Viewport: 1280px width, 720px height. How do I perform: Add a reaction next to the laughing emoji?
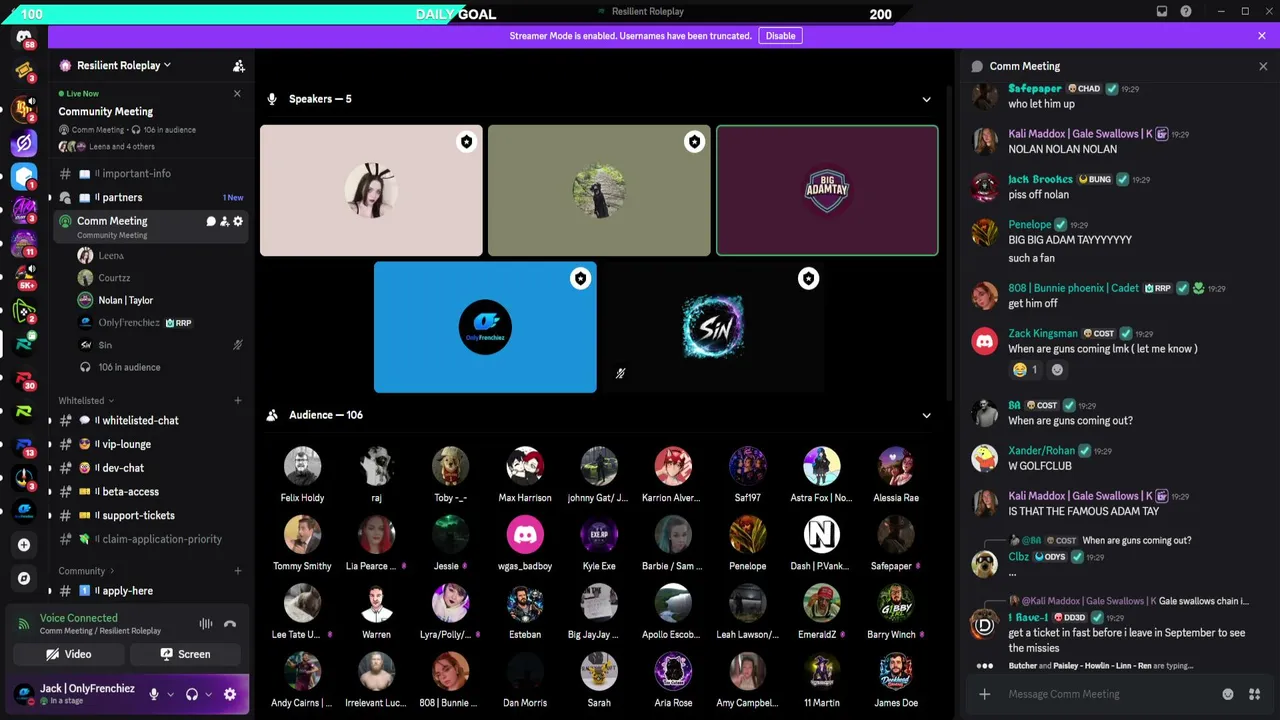pos(1057,370)
